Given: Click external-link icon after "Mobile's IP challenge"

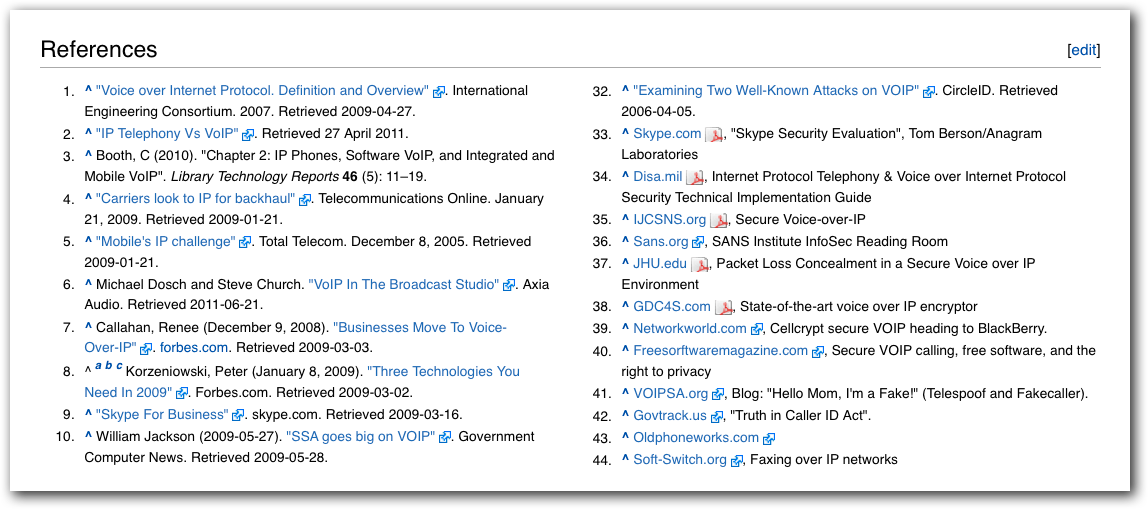Looking at the screenshot, I should coord(245,242).
